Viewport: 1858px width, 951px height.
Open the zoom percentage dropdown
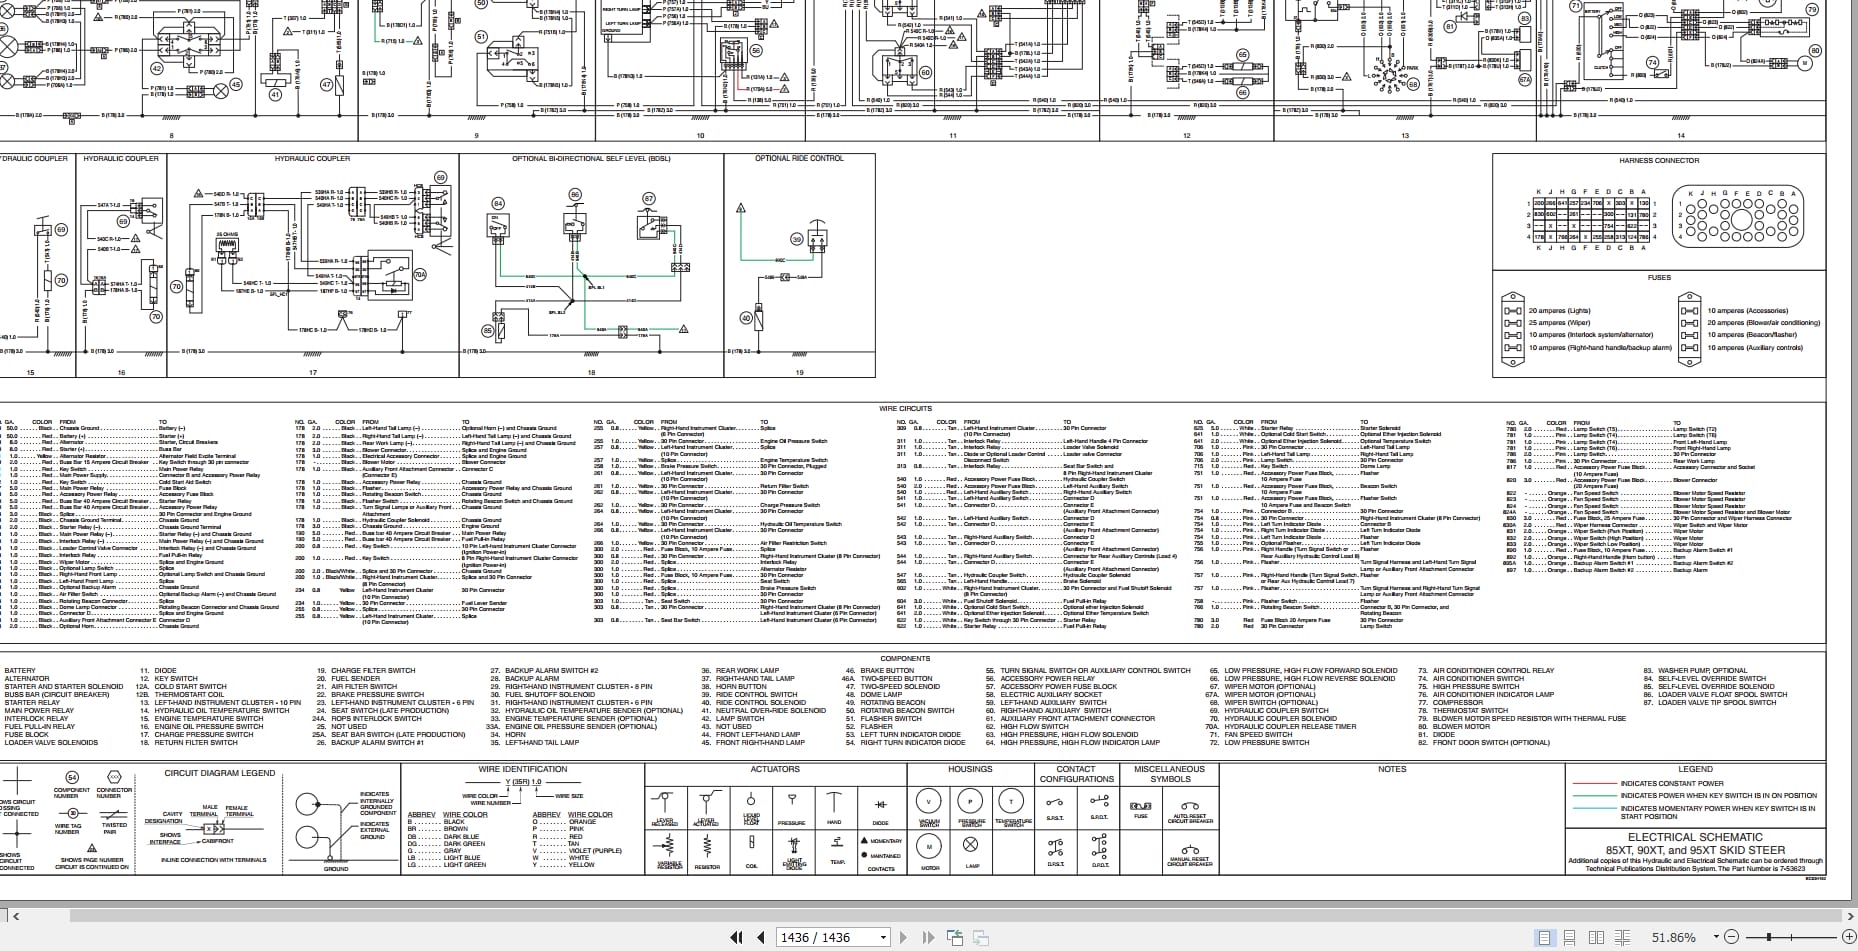tap(1716, 938)
